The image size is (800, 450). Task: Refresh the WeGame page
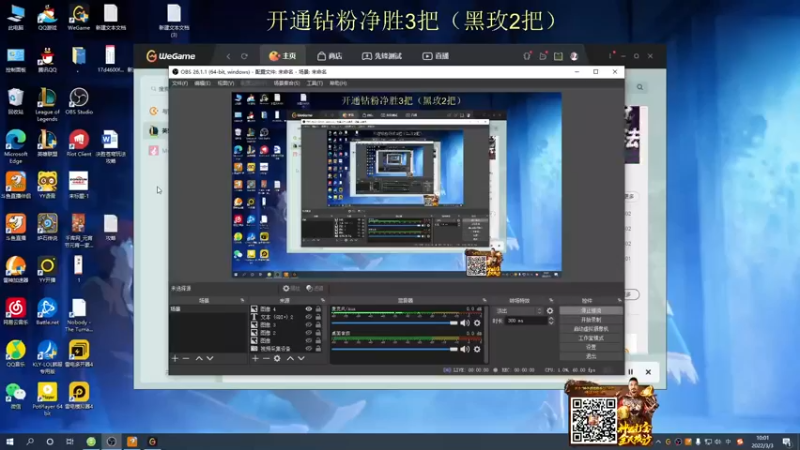[244, 56]
